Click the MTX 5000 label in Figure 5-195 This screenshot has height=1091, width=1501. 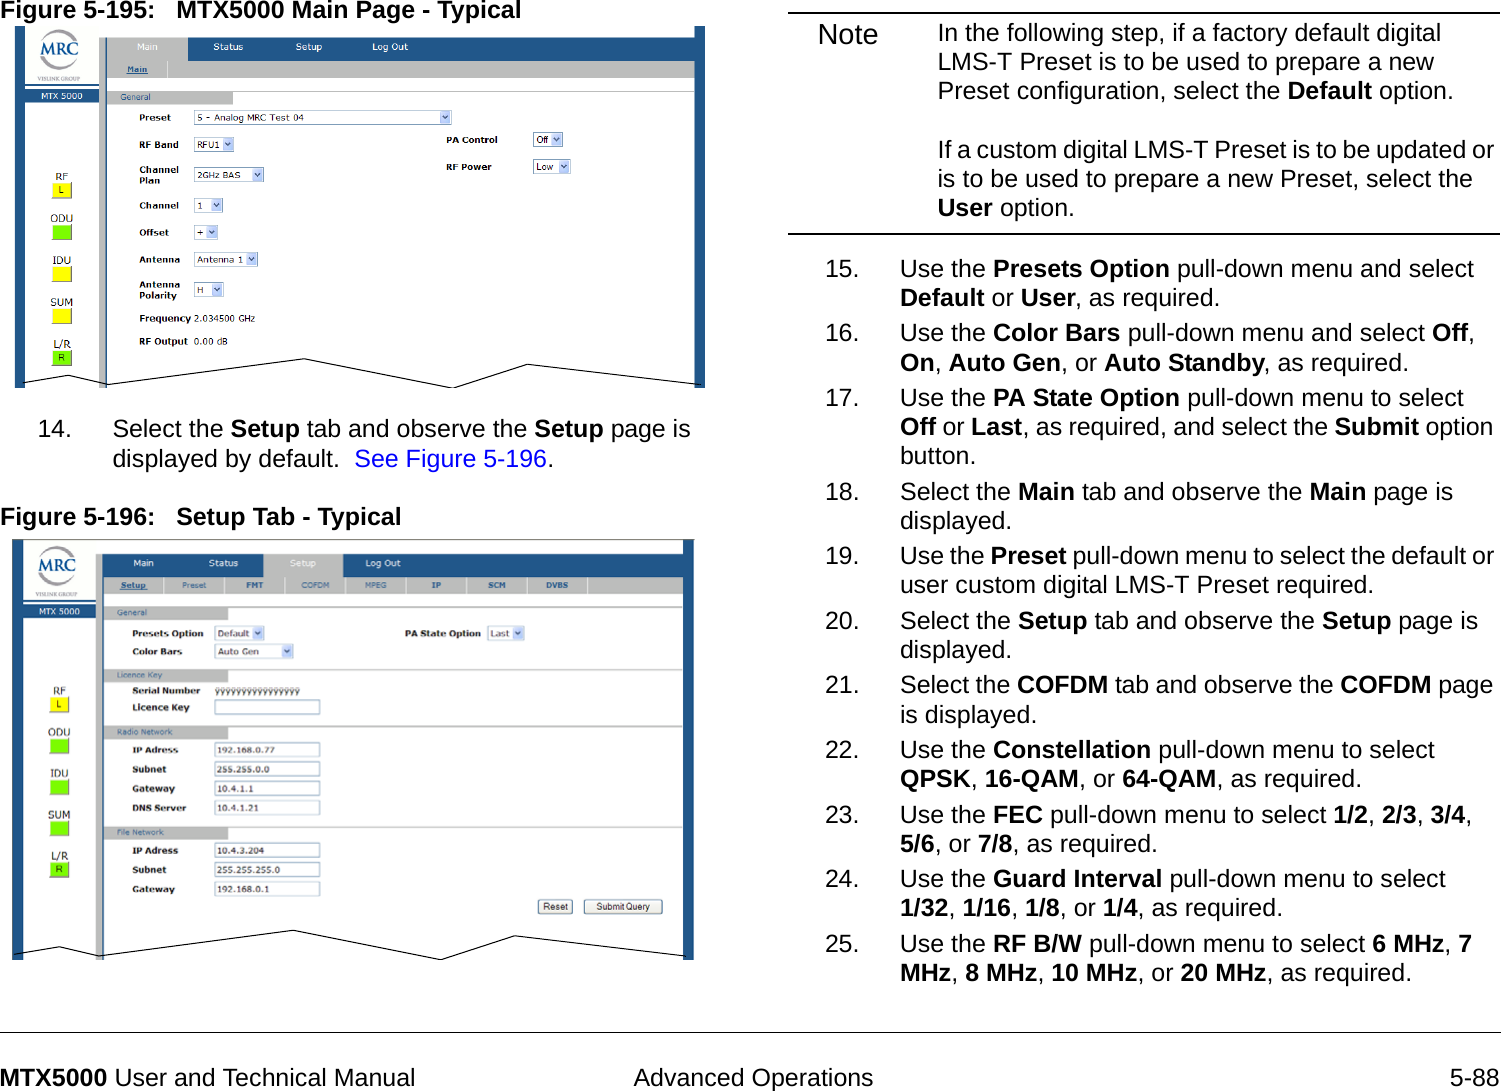click(62, 96)
